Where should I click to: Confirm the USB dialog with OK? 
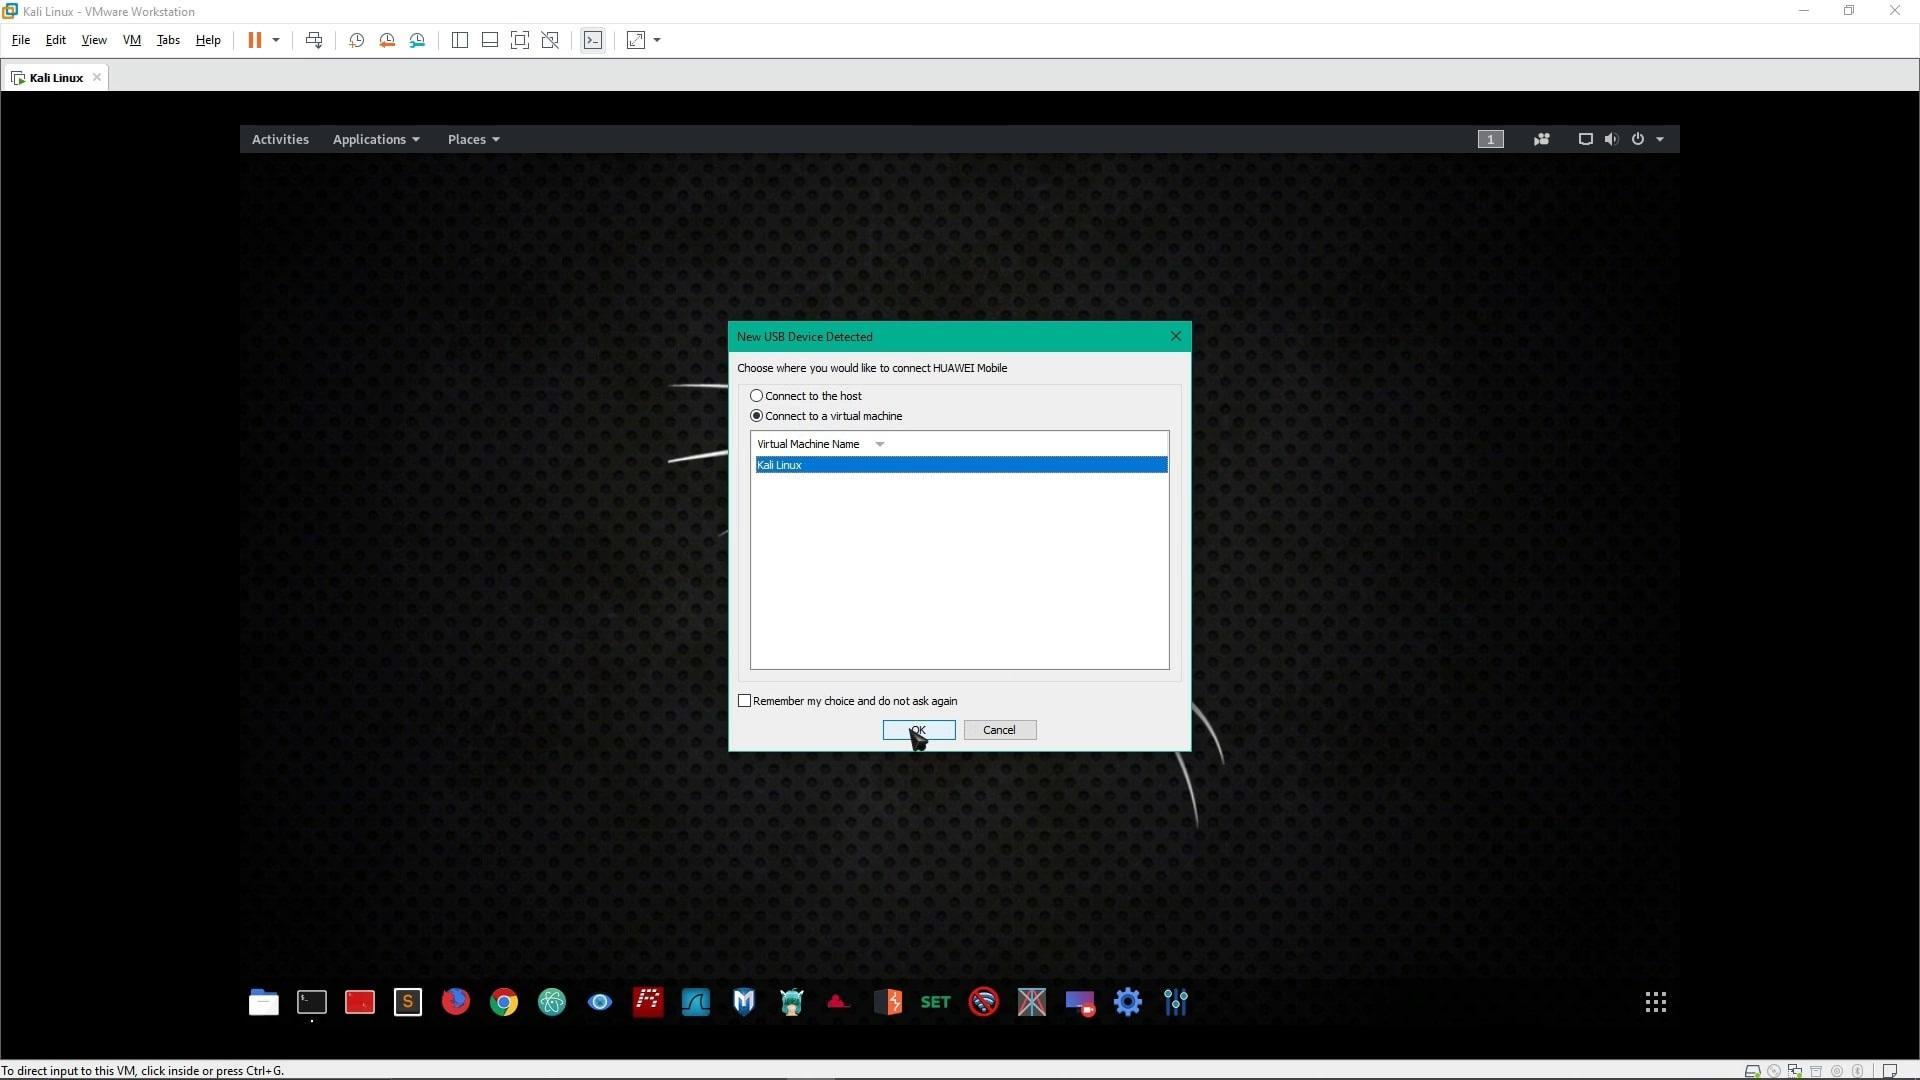tap(919, 730)
